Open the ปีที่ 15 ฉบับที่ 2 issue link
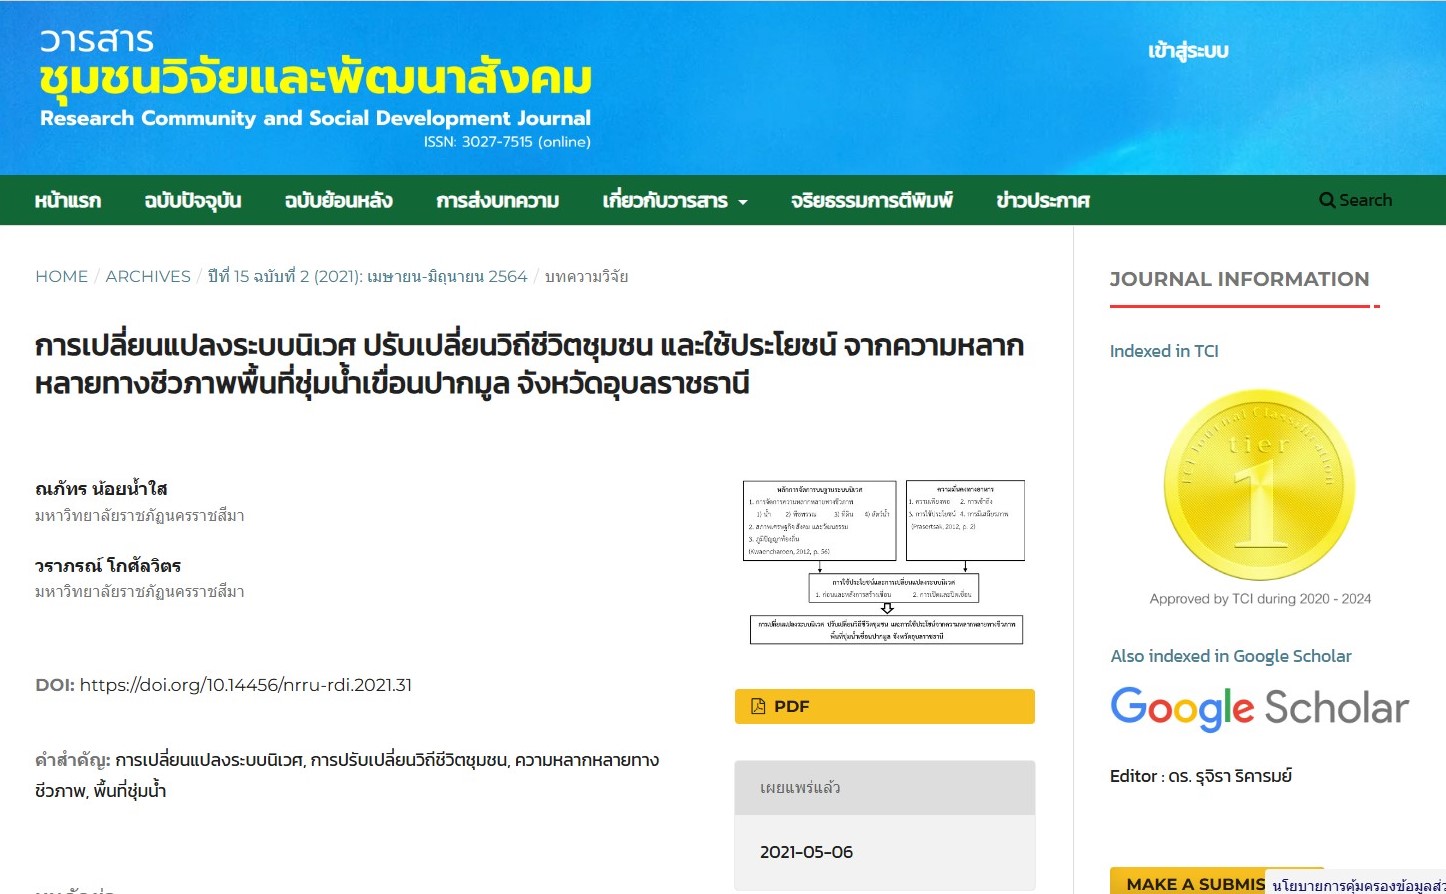 [367, 276]
